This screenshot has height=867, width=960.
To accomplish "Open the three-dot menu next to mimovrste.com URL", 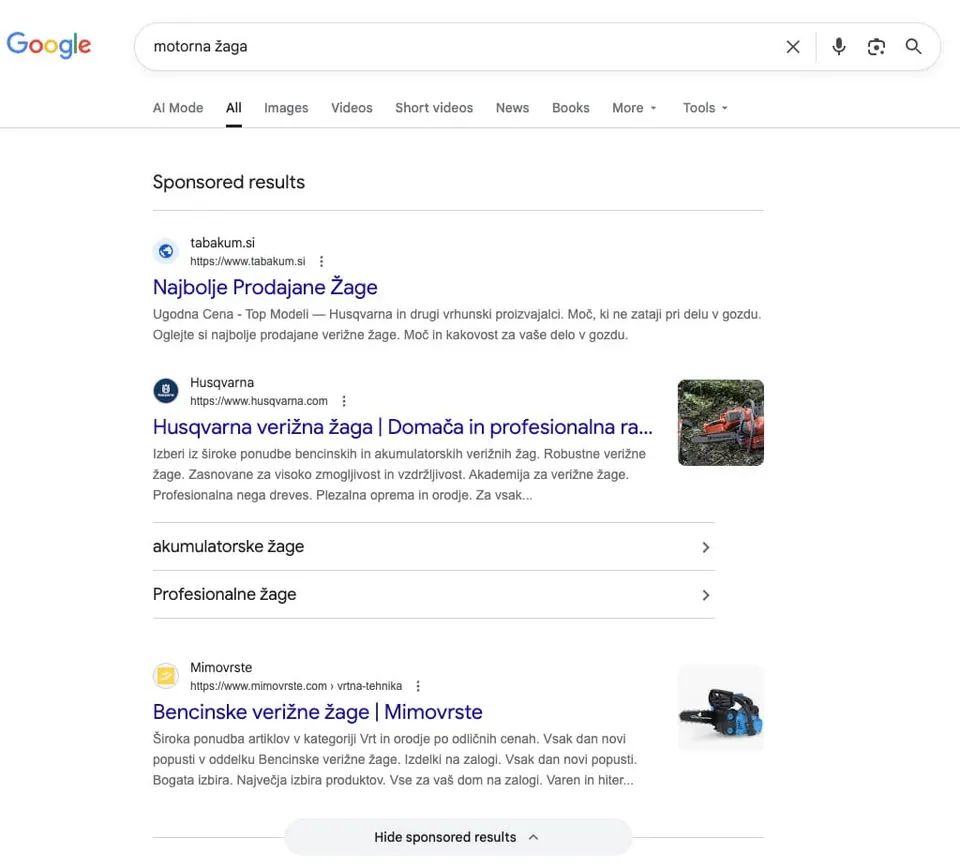I will tap(418, 686).
